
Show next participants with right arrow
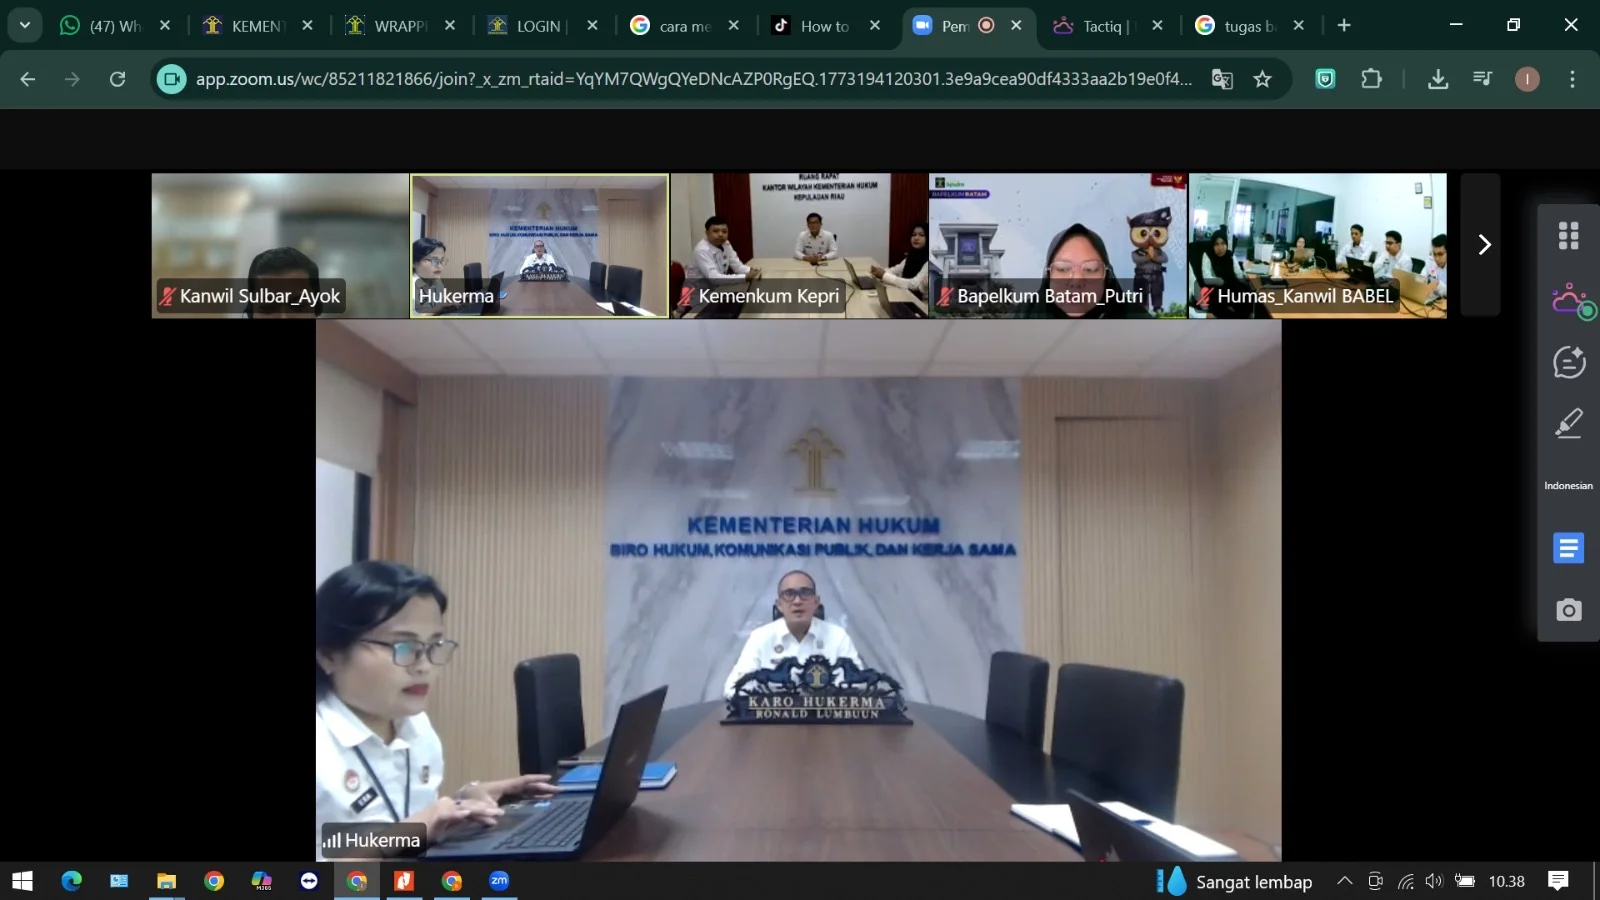1483,245
